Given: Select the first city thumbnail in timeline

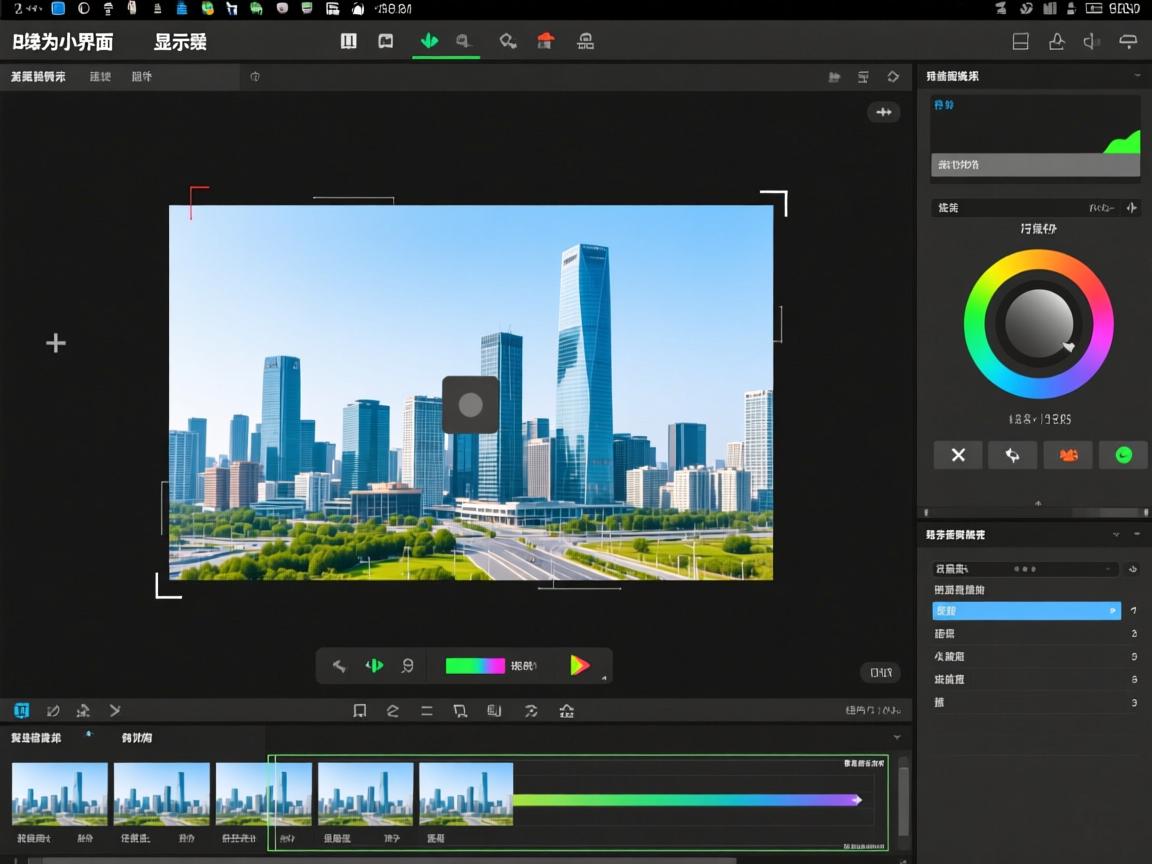Looking at the screenshot, I should (60, 794).
